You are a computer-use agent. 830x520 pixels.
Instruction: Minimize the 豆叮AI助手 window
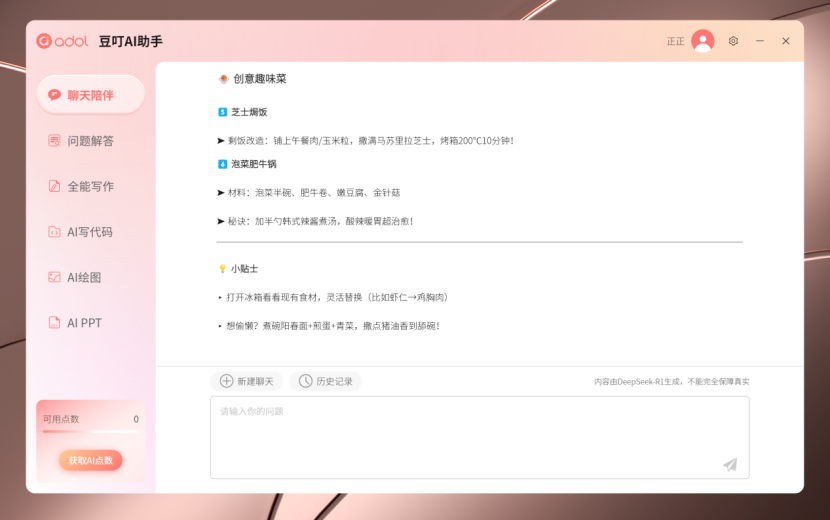click(760, 41)
